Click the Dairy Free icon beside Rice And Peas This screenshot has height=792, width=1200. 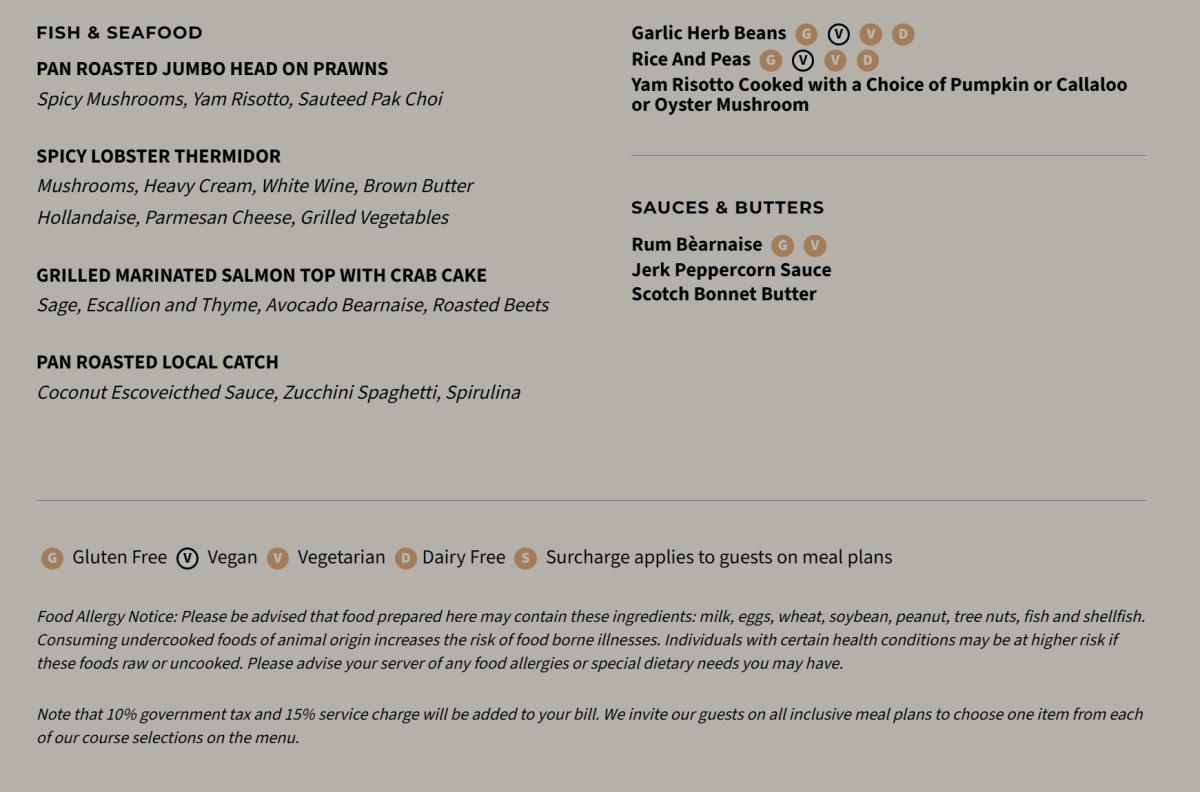(866, 61)
